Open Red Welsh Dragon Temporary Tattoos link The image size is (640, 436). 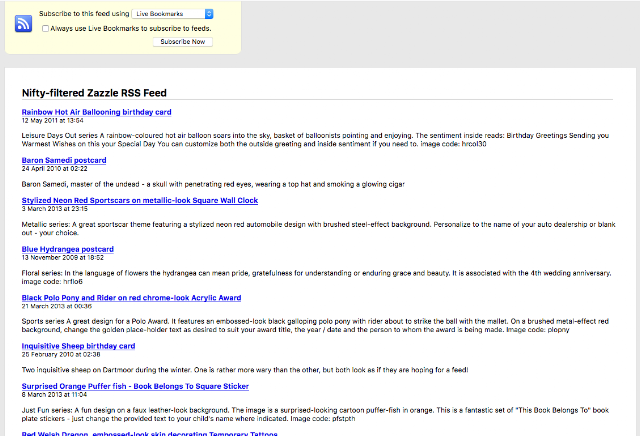pyautogui.click(x=149, y=433)
